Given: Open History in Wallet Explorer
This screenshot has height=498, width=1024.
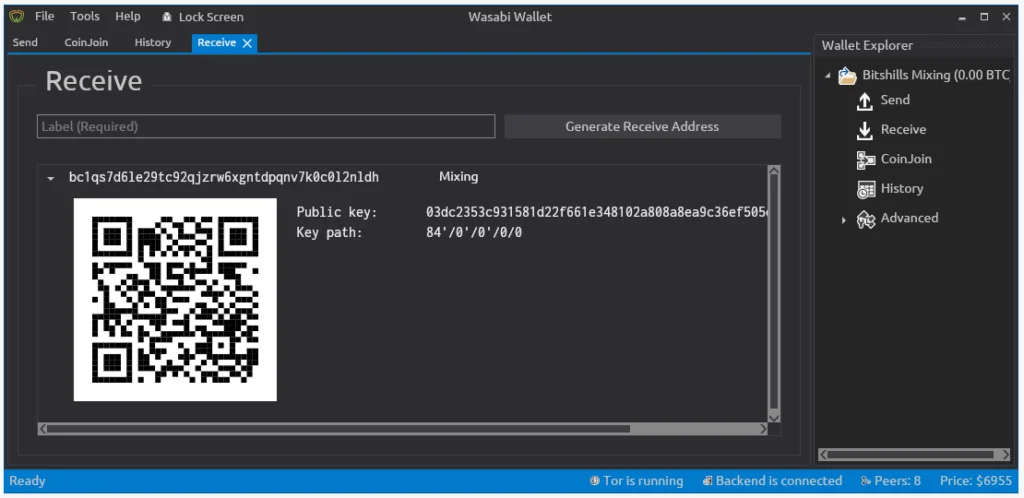Looking at the screenshot, I should (x=902, y=188).
